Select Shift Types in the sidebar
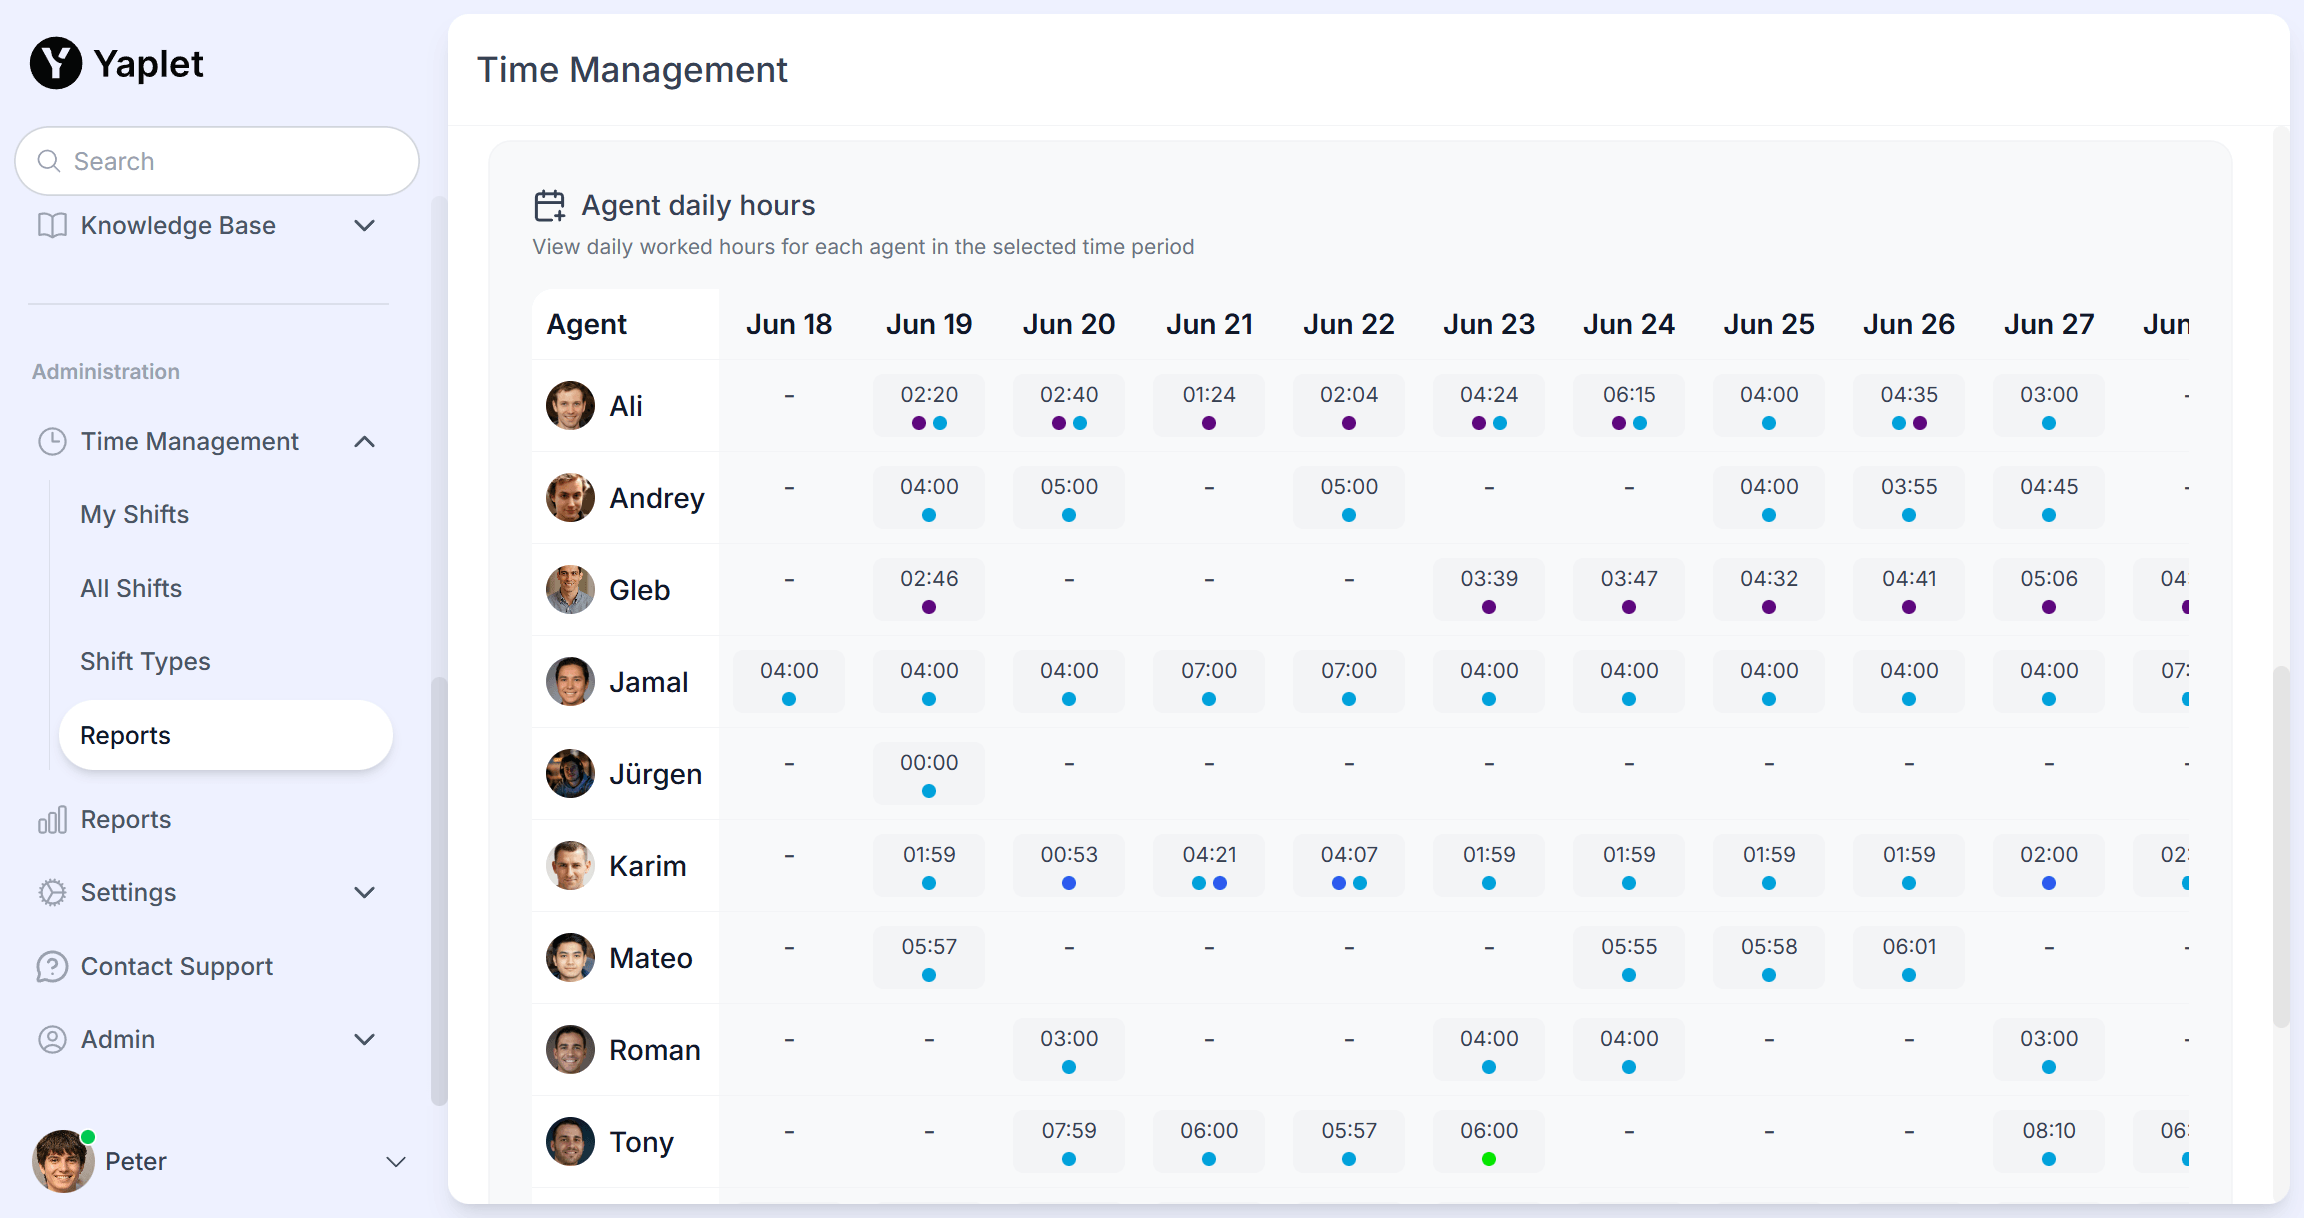 click(x=145, y=661)
